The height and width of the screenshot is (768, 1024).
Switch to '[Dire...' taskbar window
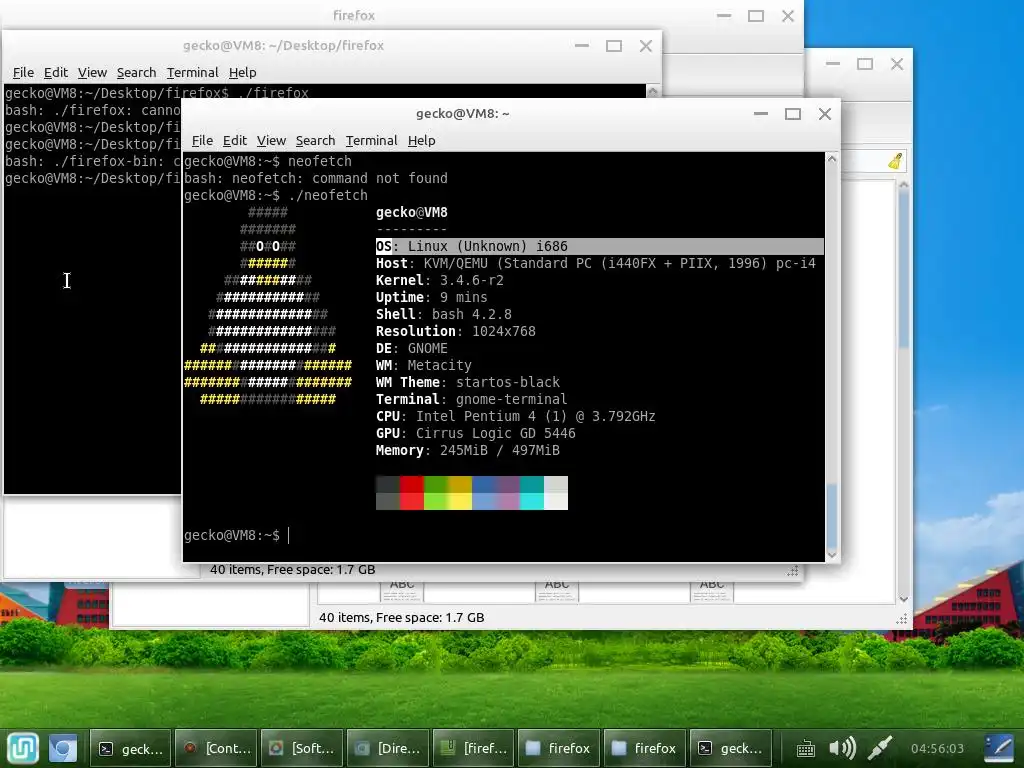(x=389, y=748)
